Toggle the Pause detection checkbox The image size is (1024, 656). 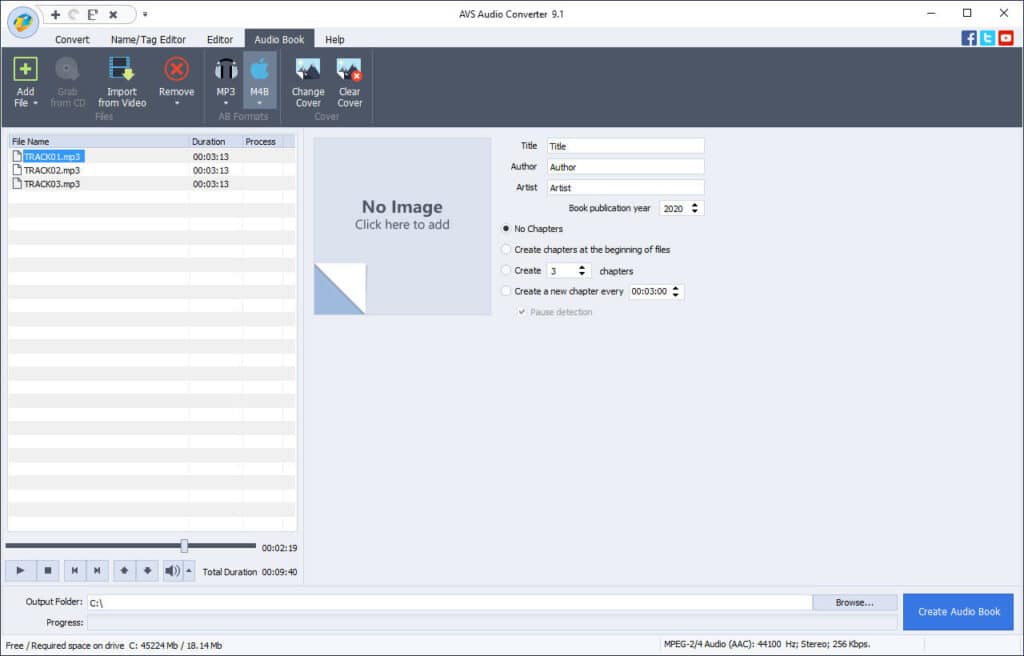coord(521,311)
